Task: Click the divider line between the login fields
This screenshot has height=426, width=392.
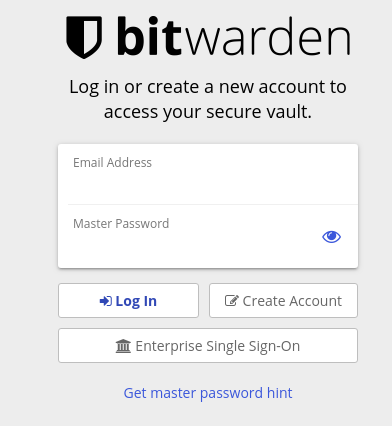Action: coord(213,204)
